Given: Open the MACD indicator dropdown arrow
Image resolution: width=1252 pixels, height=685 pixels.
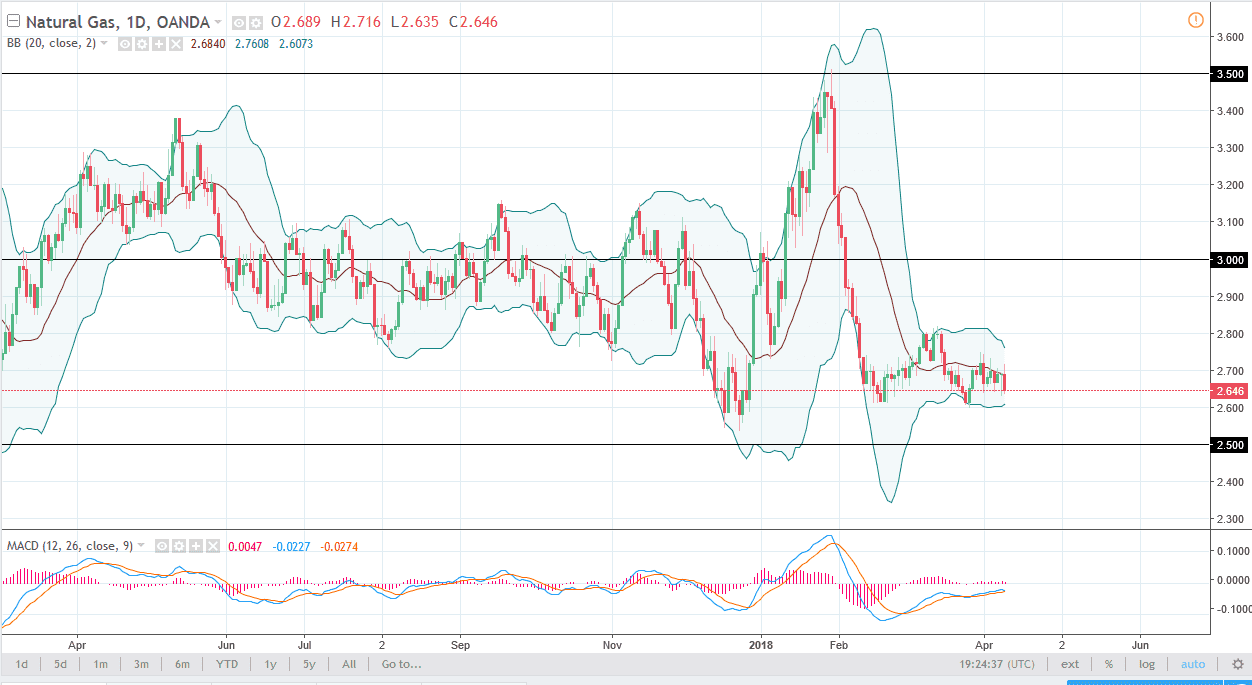Looking at the screenshot, I should (140, 545).
